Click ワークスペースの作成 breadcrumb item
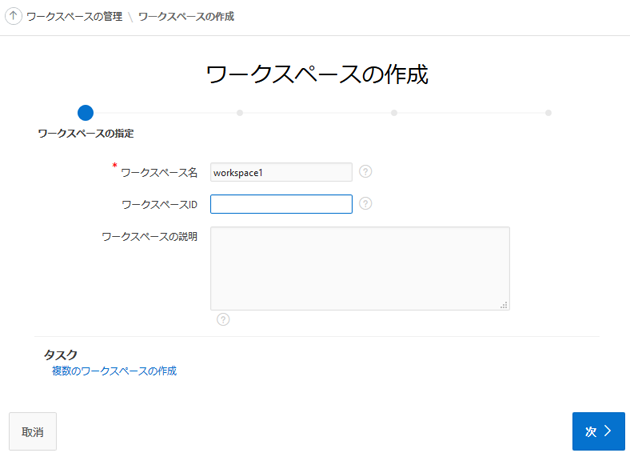This screenshot has height=461, width=630. coord(186,16)
